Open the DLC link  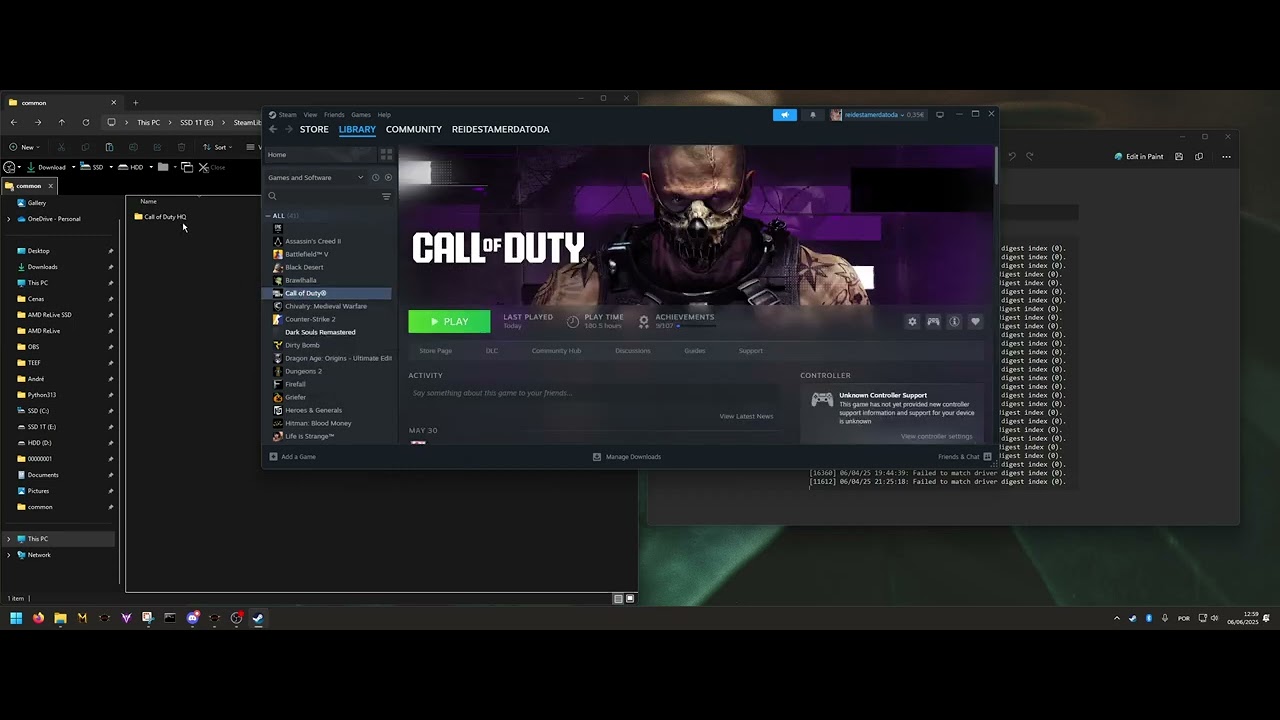[492, 351]
